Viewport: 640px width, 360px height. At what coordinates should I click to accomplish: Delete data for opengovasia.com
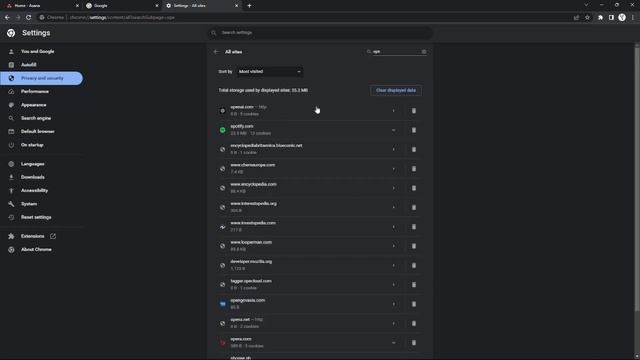413,304
